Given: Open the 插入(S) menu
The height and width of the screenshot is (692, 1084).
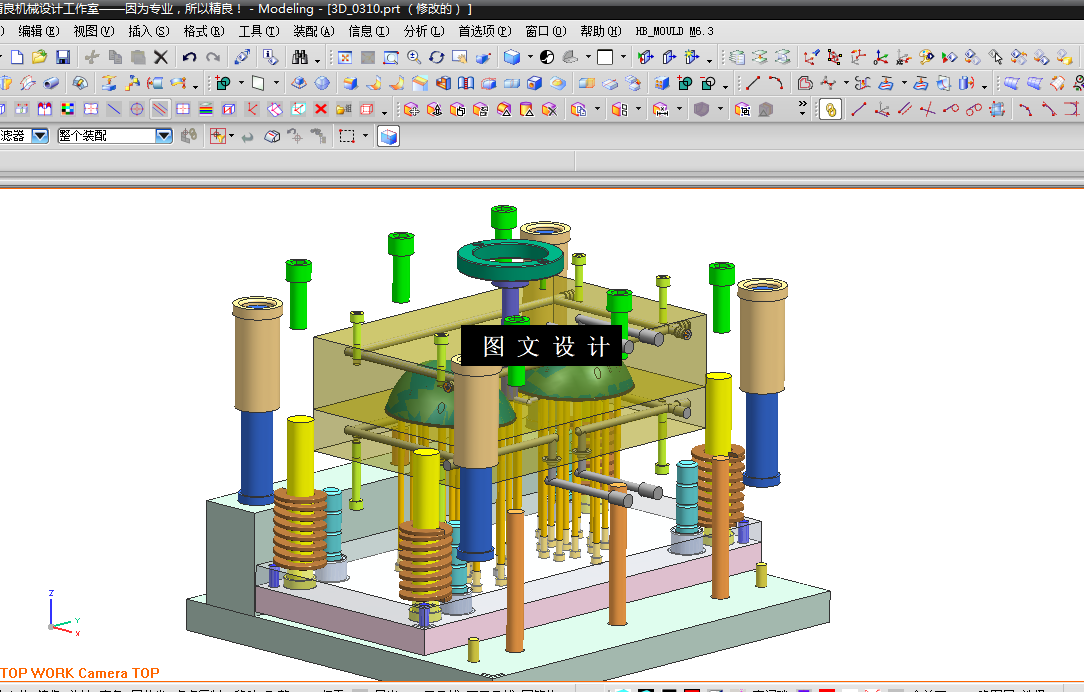Looking at the screenshot, I should click(149, 31).
